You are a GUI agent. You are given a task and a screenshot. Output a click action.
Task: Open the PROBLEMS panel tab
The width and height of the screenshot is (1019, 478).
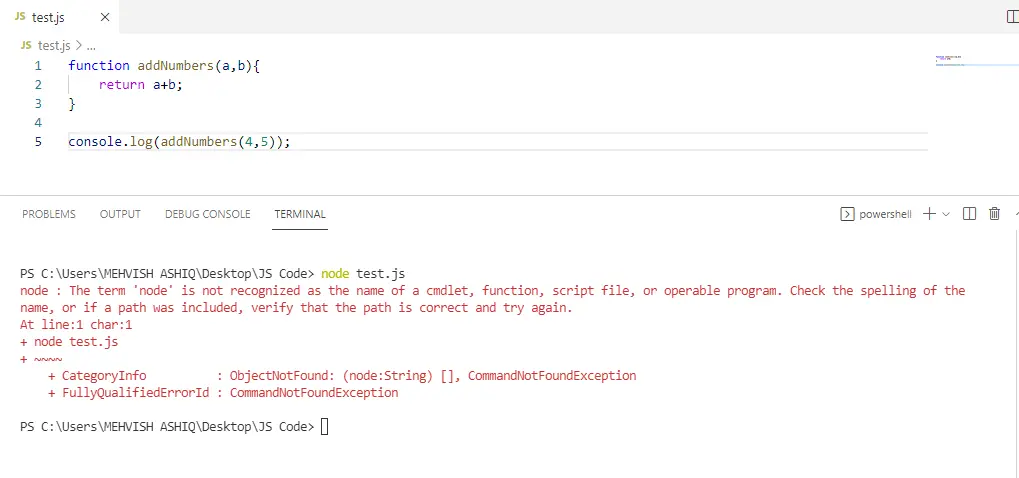click(49, 214)
